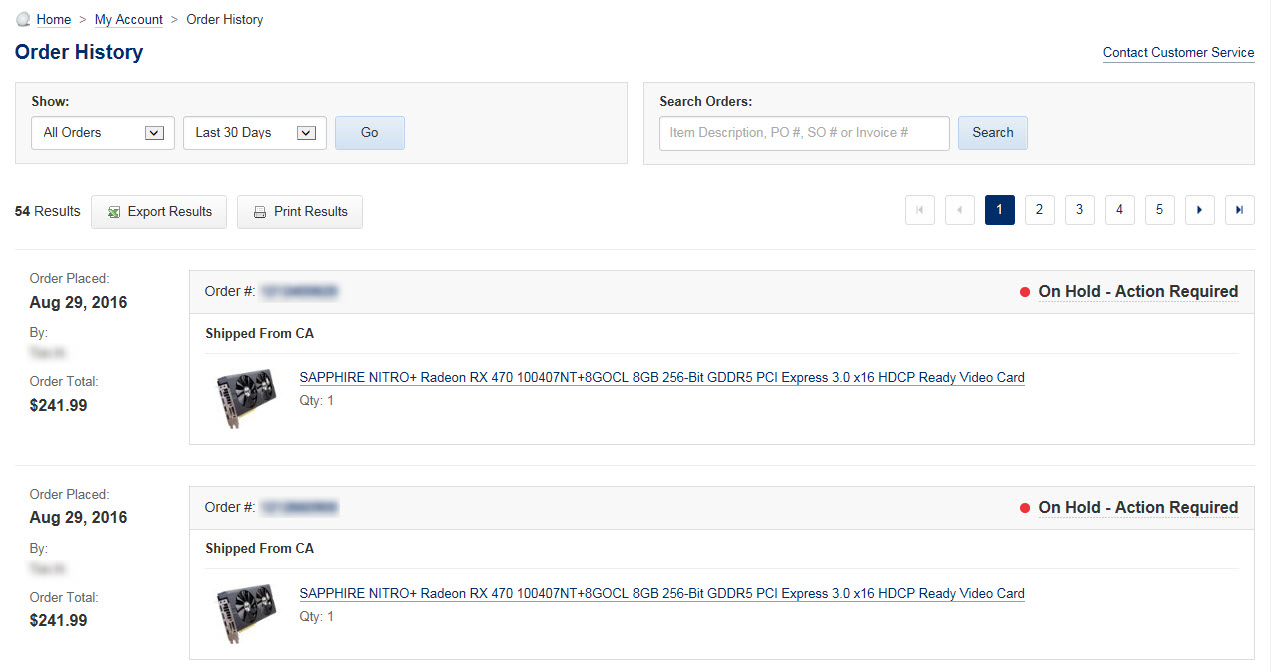1271x672 pixels.
Task: Click second order's 'Shipped From CA' text
Action: [x=260, y=548]
